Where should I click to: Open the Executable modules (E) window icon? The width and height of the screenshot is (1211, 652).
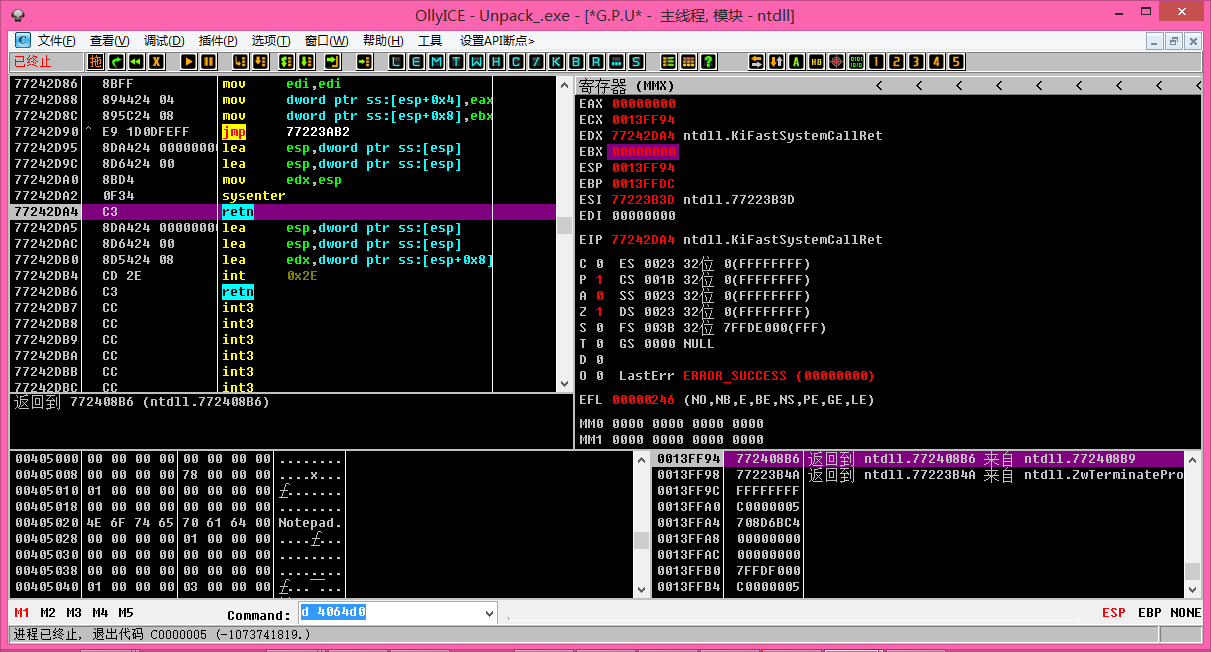click(x=416, y=62)
